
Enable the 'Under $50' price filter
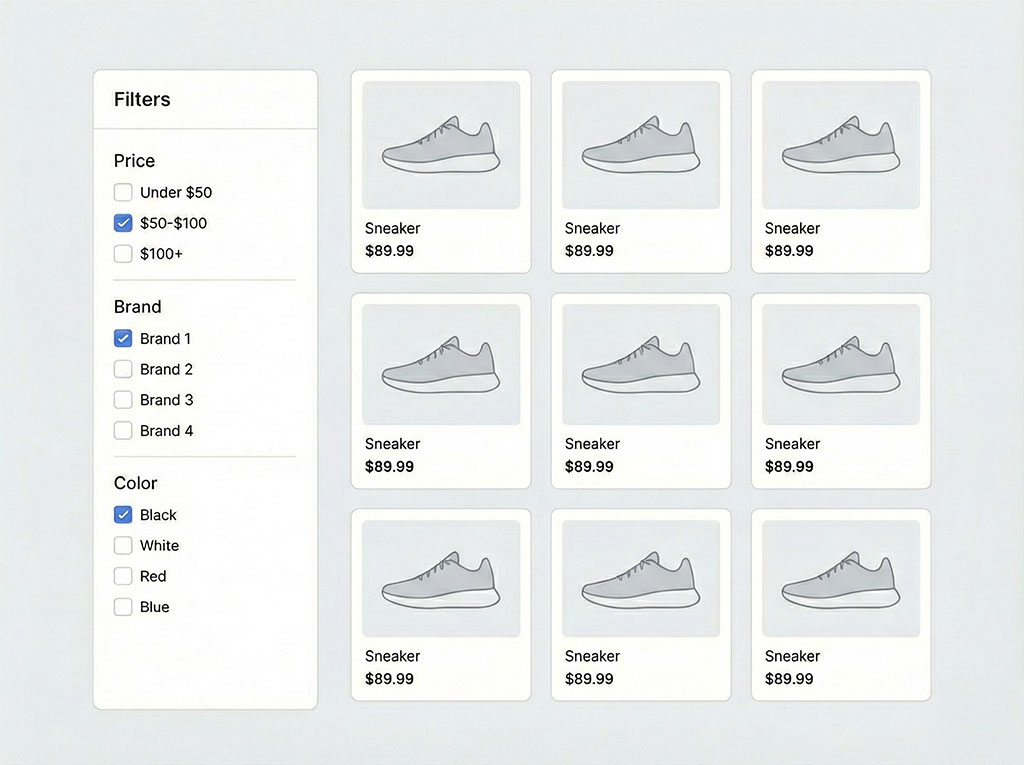[x=123, y=192]
